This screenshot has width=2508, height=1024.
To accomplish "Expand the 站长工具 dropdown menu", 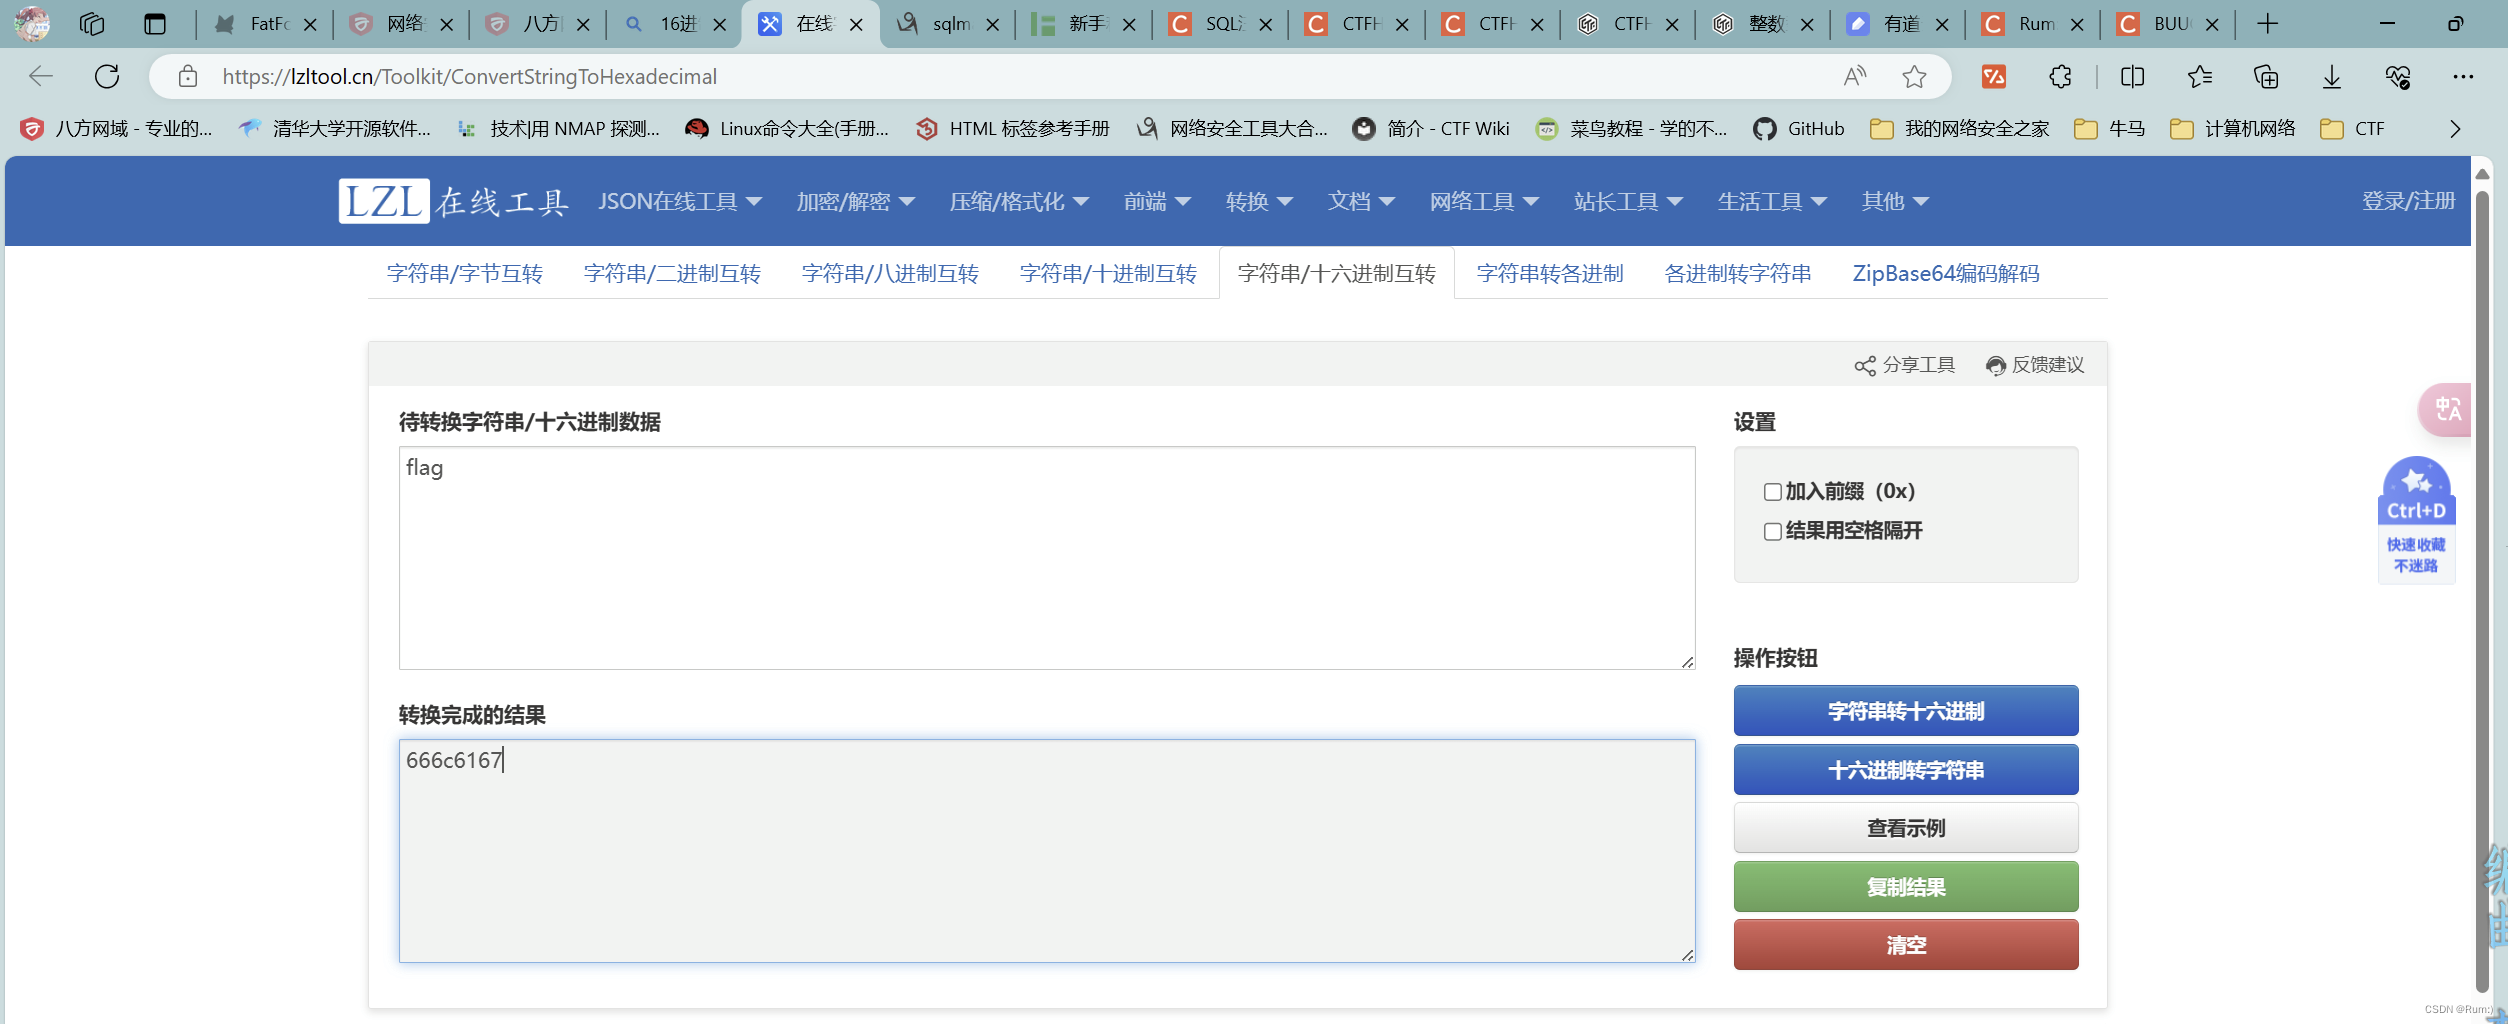I will tap(1628, 201).
